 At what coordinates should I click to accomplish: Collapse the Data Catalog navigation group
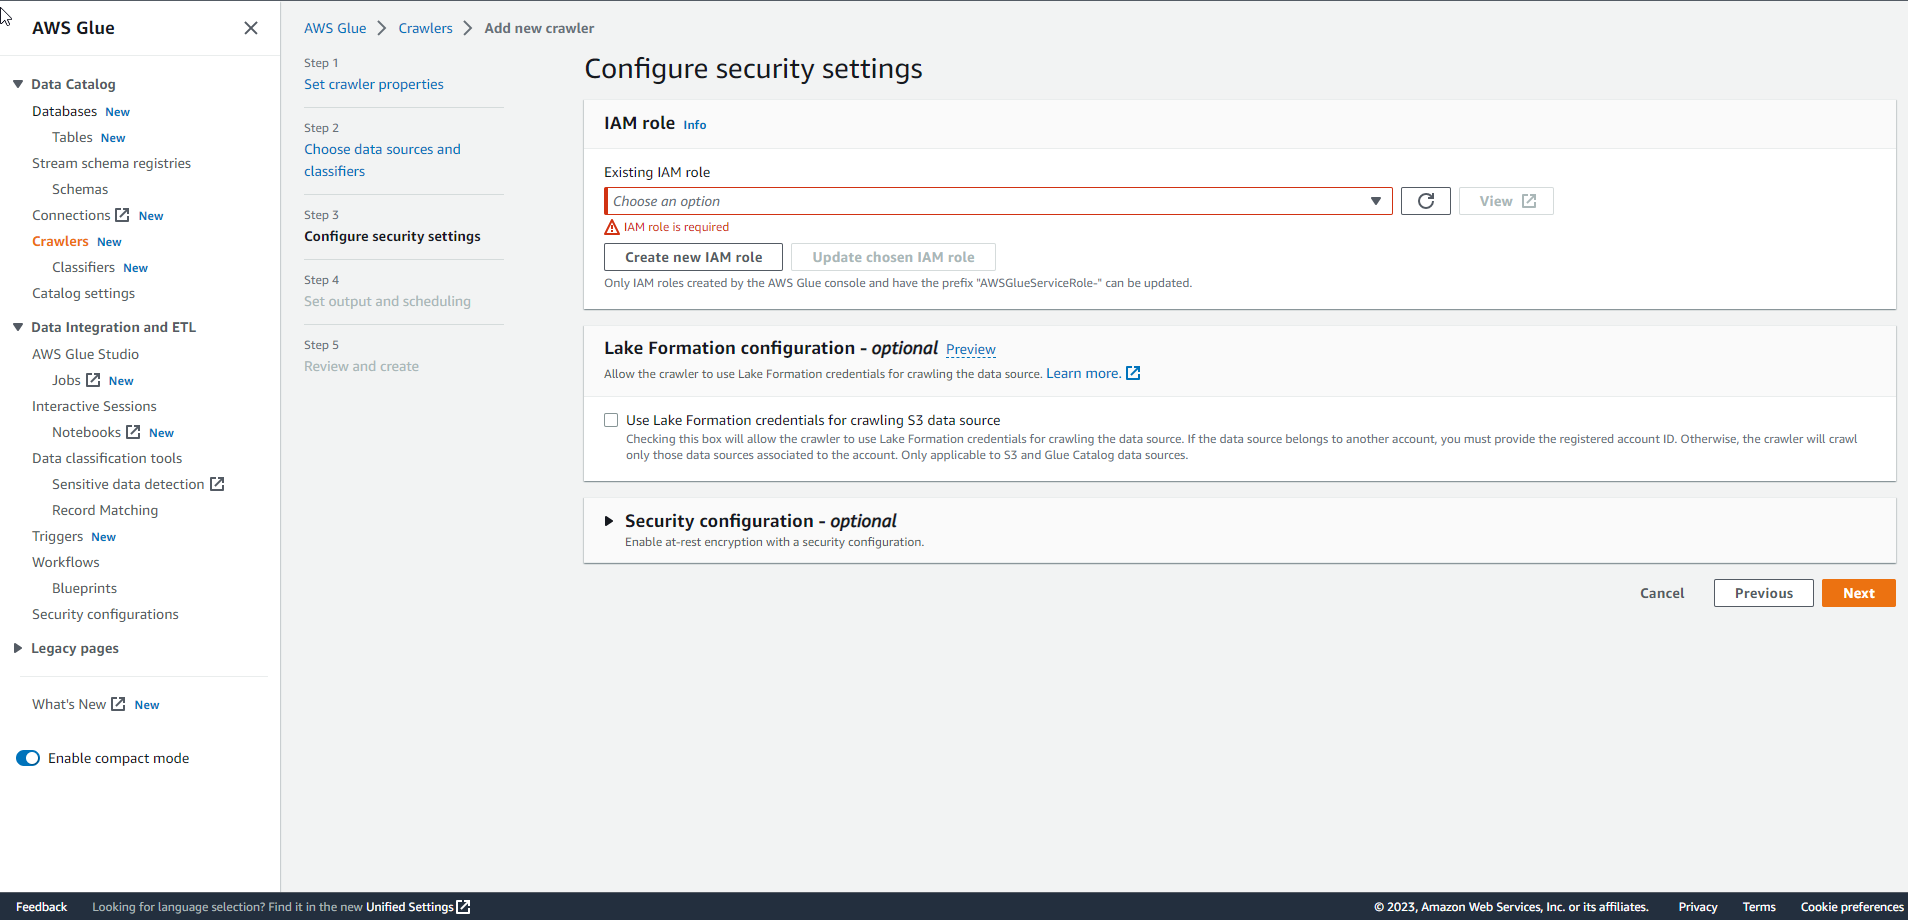(18, 84)
